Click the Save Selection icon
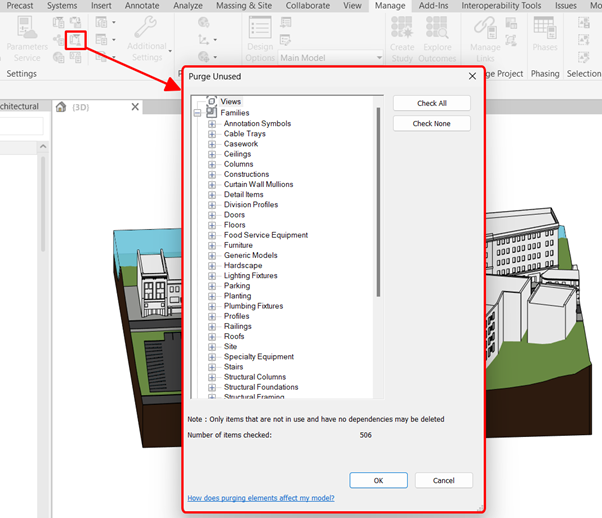The width and height of the screenshot is (602, 518). 584,22
